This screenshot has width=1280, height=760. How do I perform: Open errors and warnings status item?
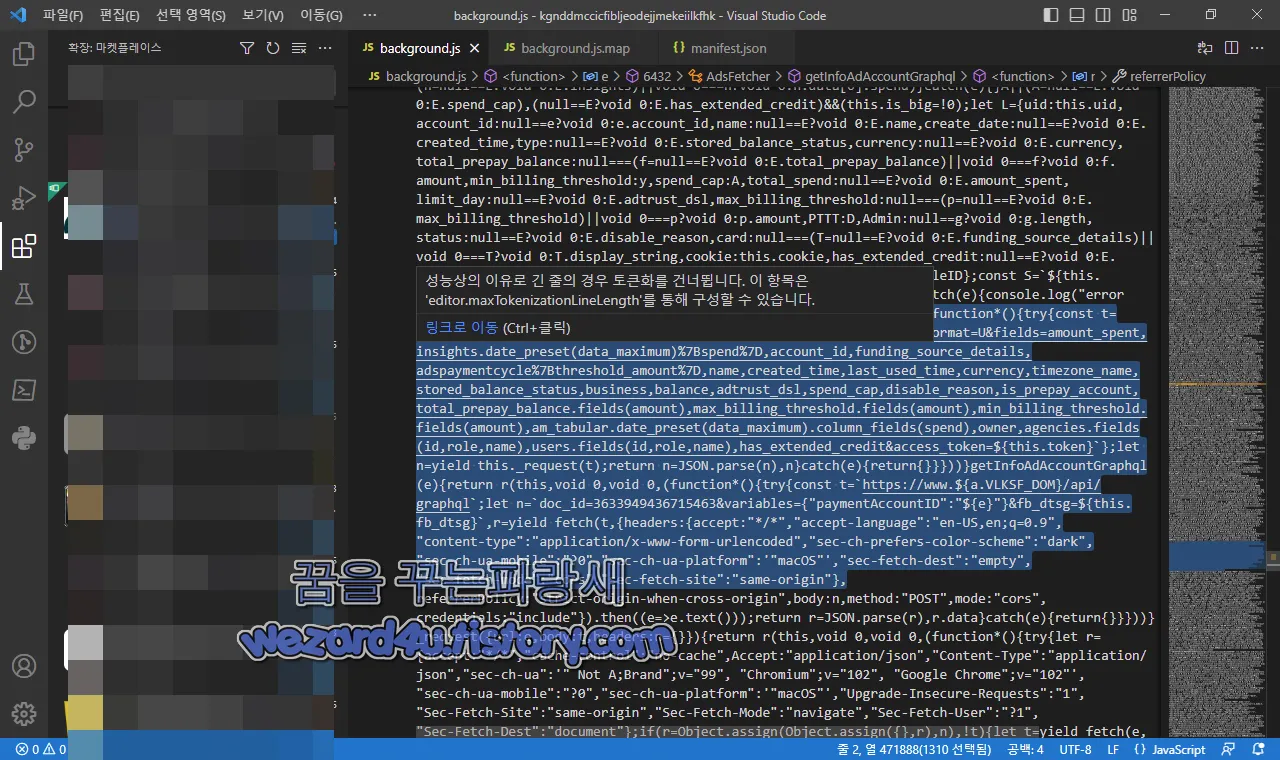(x=41, y=749)
